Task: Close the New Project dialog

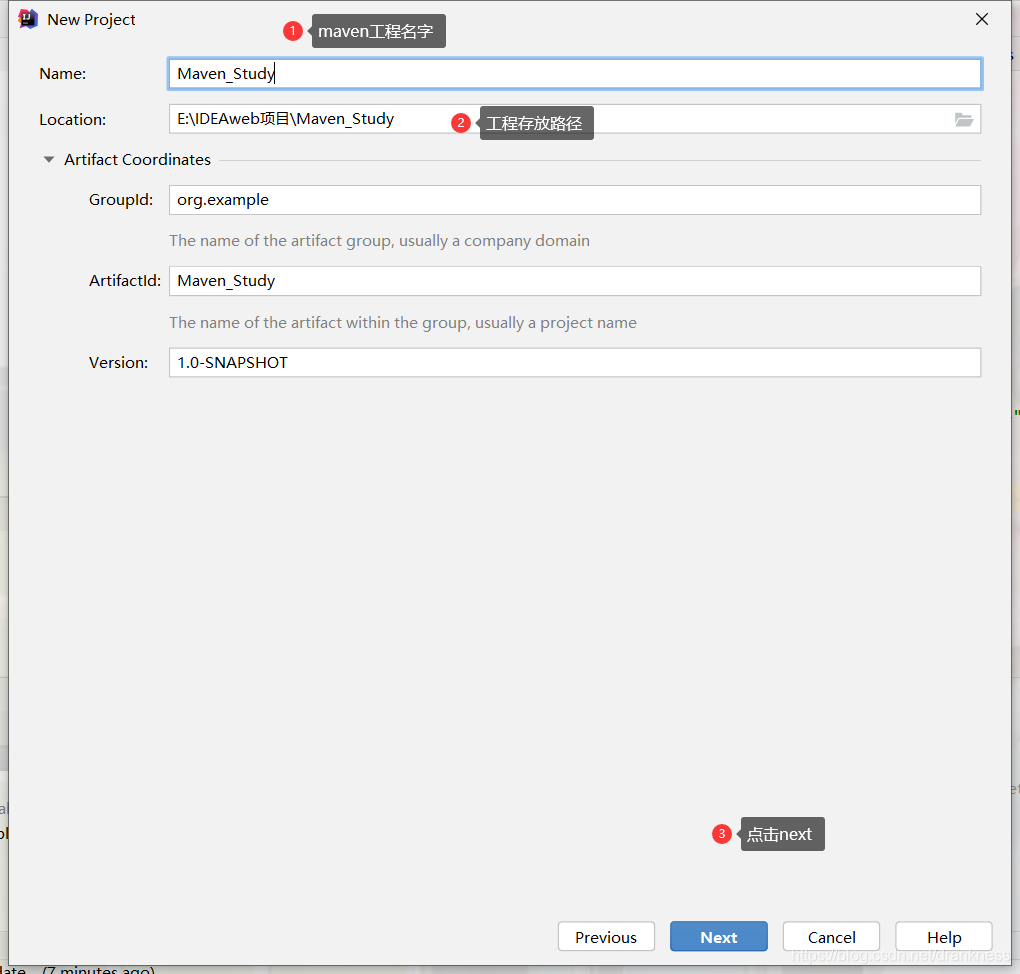Action: pos(982,20)
